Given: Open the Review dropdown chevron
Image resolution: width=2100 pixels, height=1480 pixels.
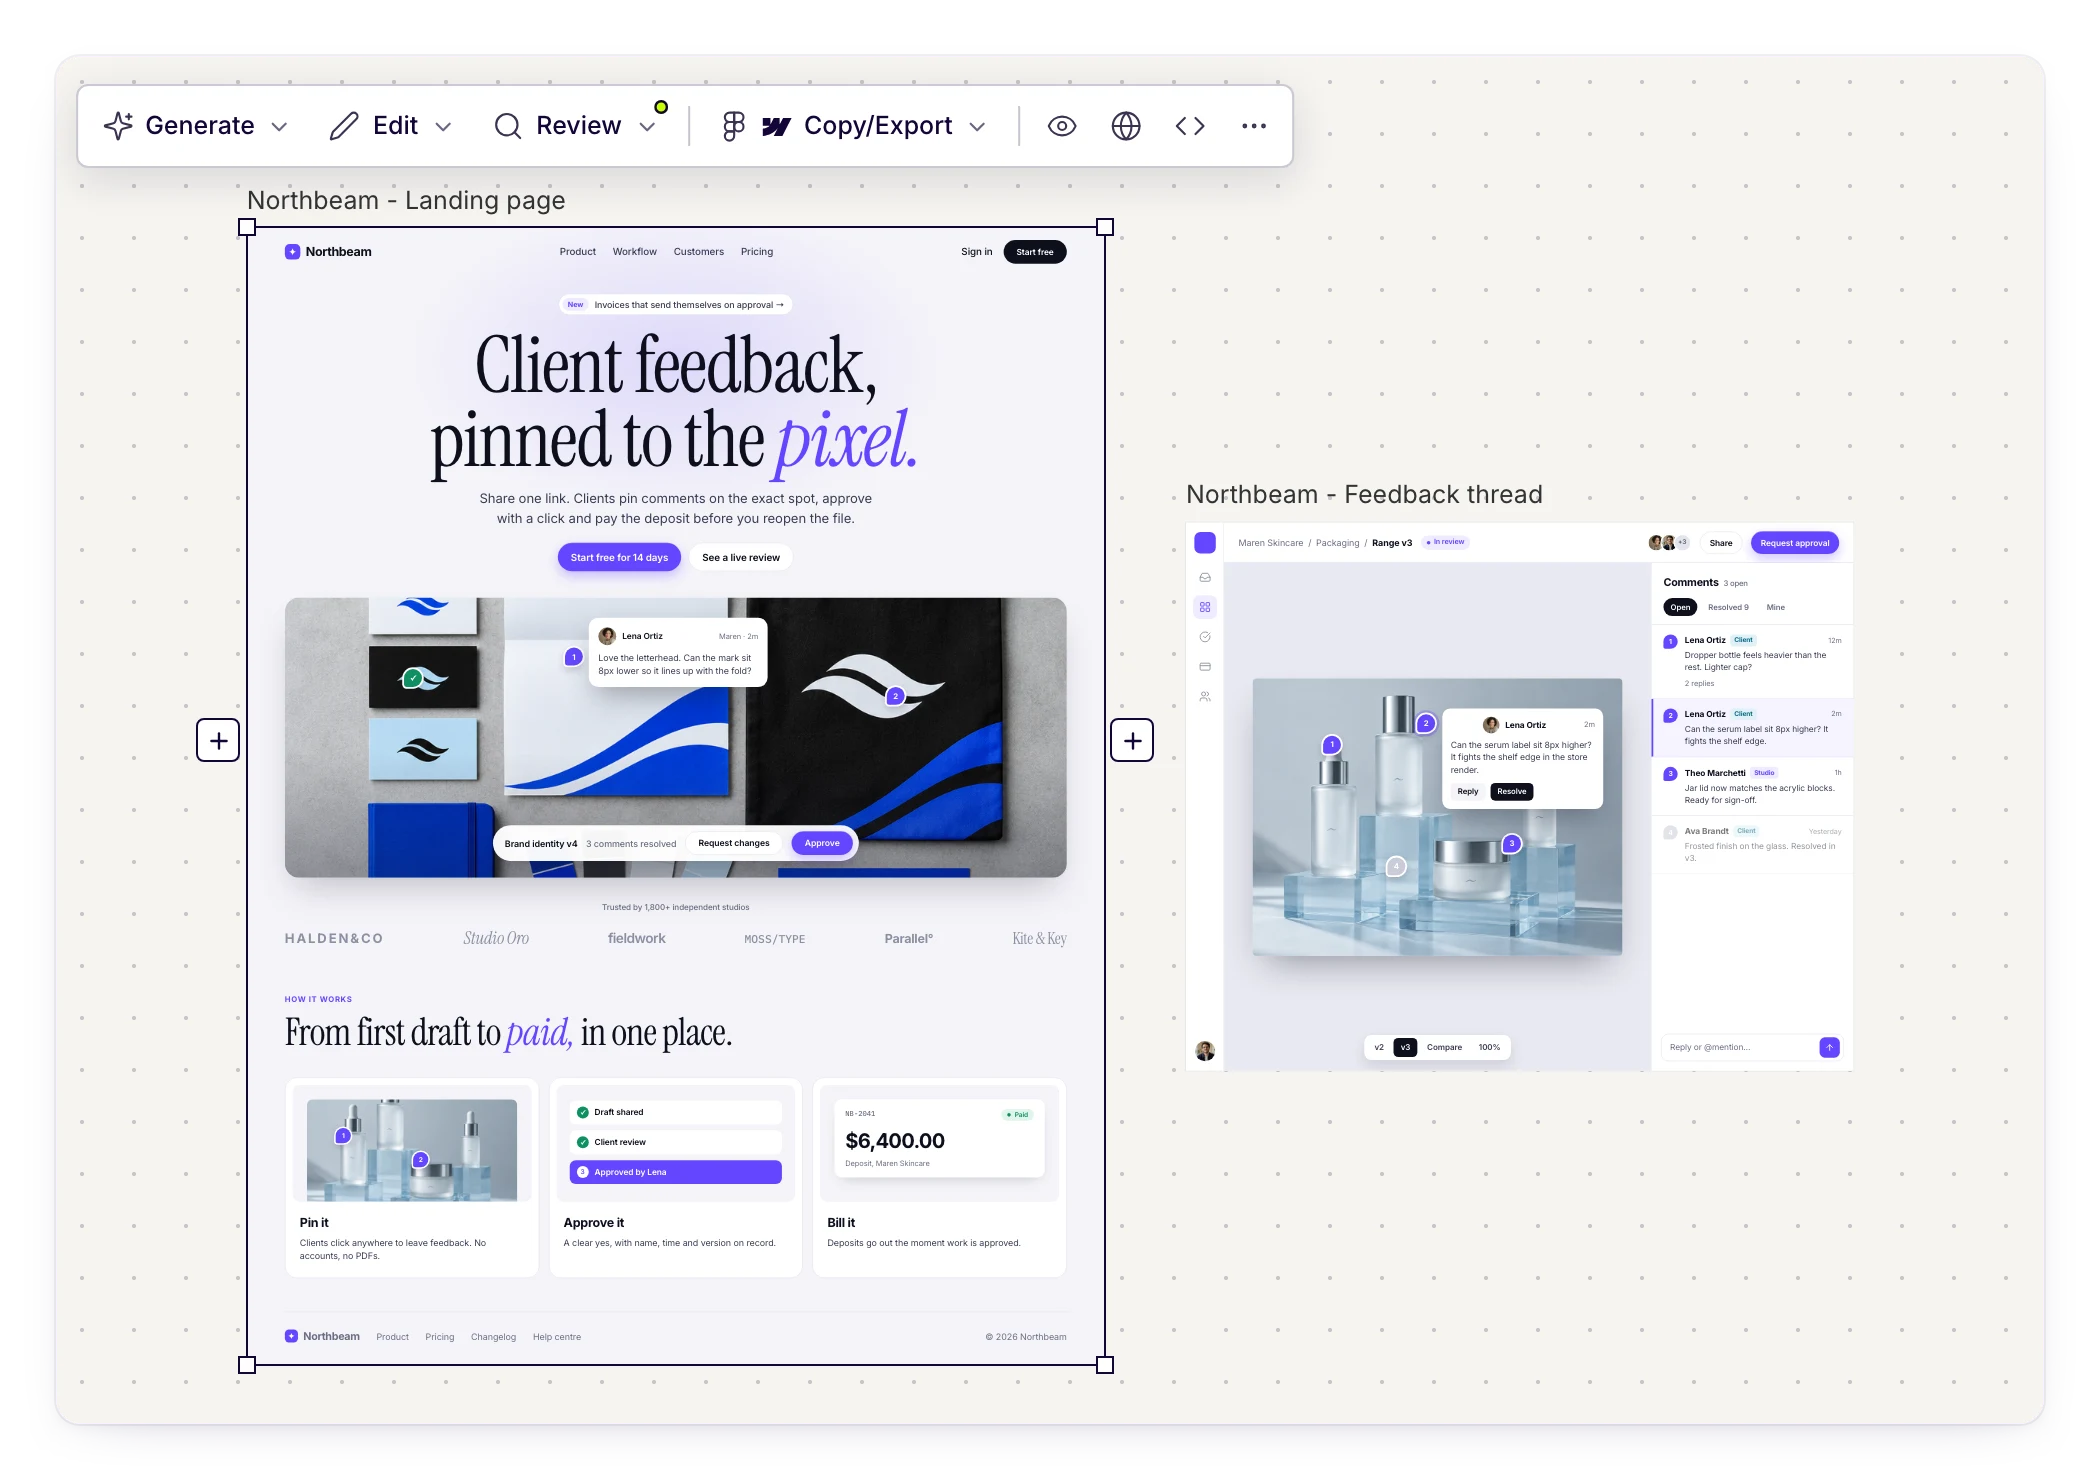Looking at the screenshot, I should click(647, 127).
